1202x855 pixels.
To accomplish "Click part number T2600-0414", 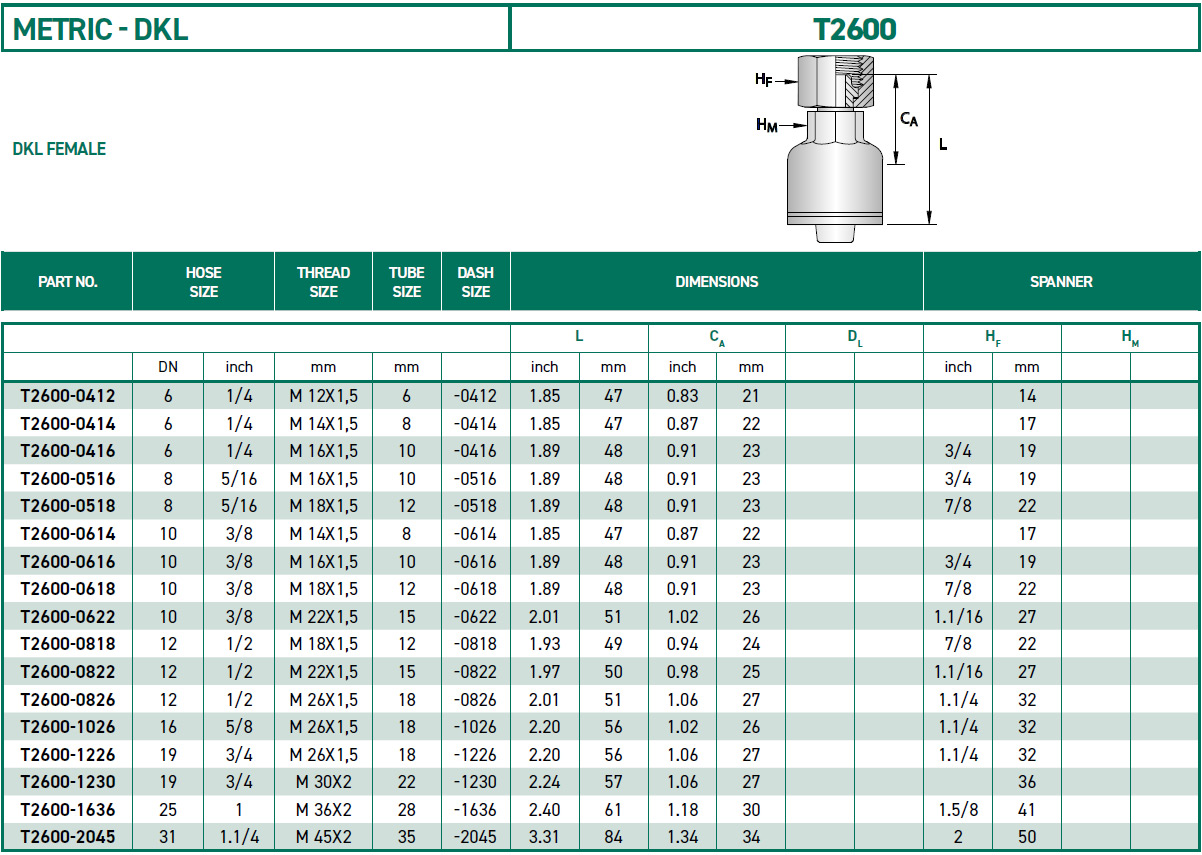I will click(x=67, y=424).
